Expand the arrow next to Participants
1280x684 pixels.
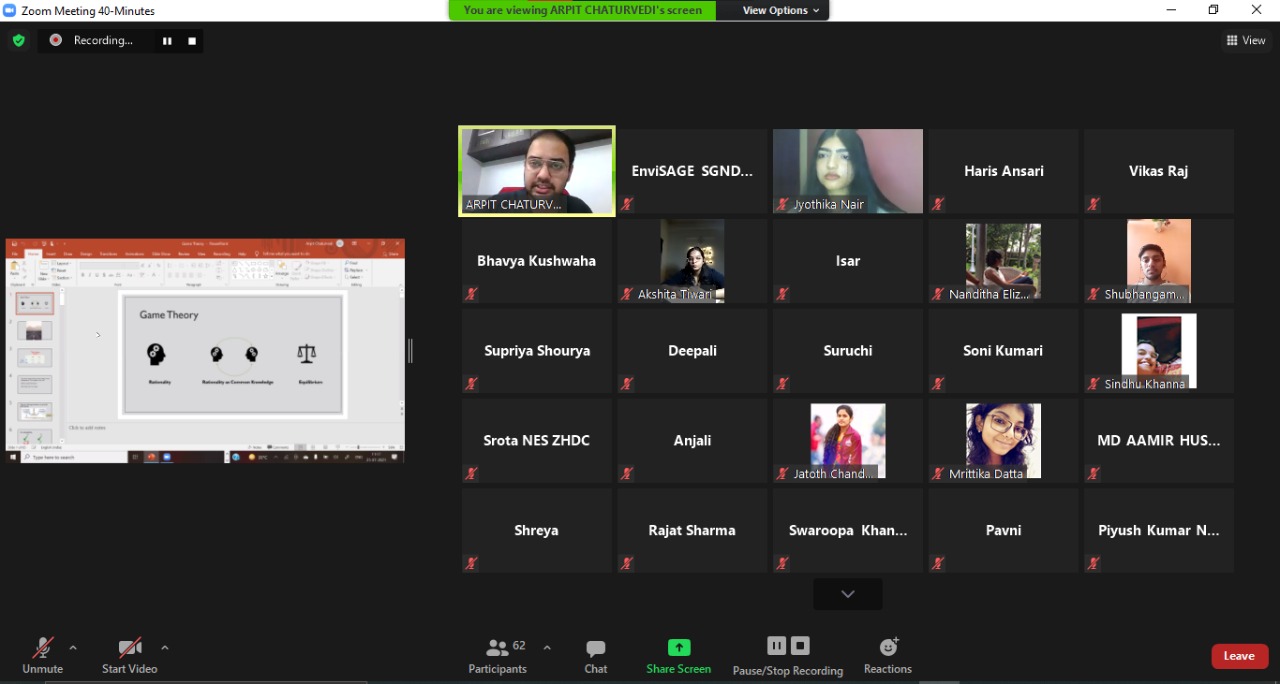pyautogui.click(x=547, y=647)
